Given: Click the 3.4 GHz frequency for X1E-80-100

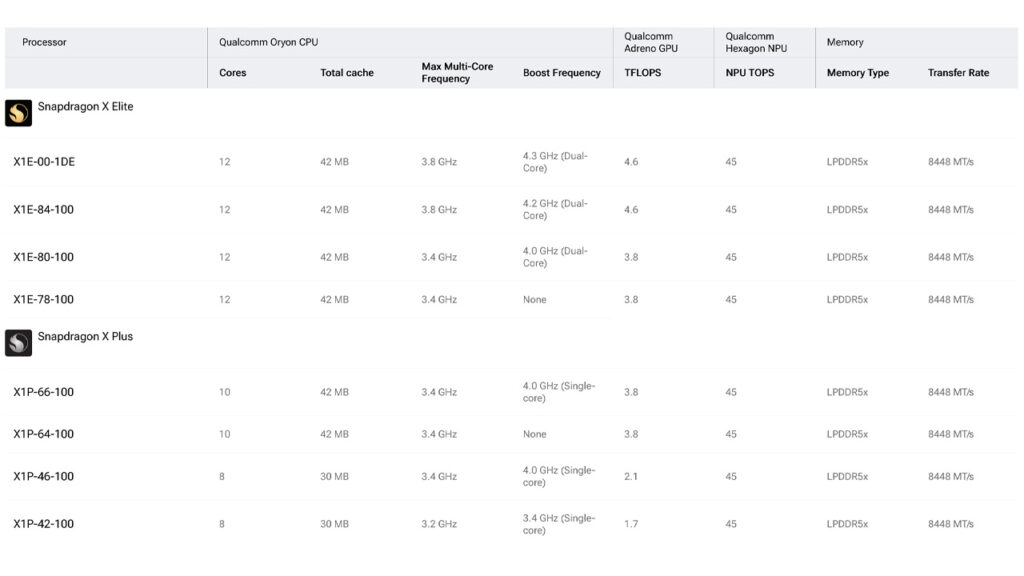Looking at the screenshot, I should 439,257.
